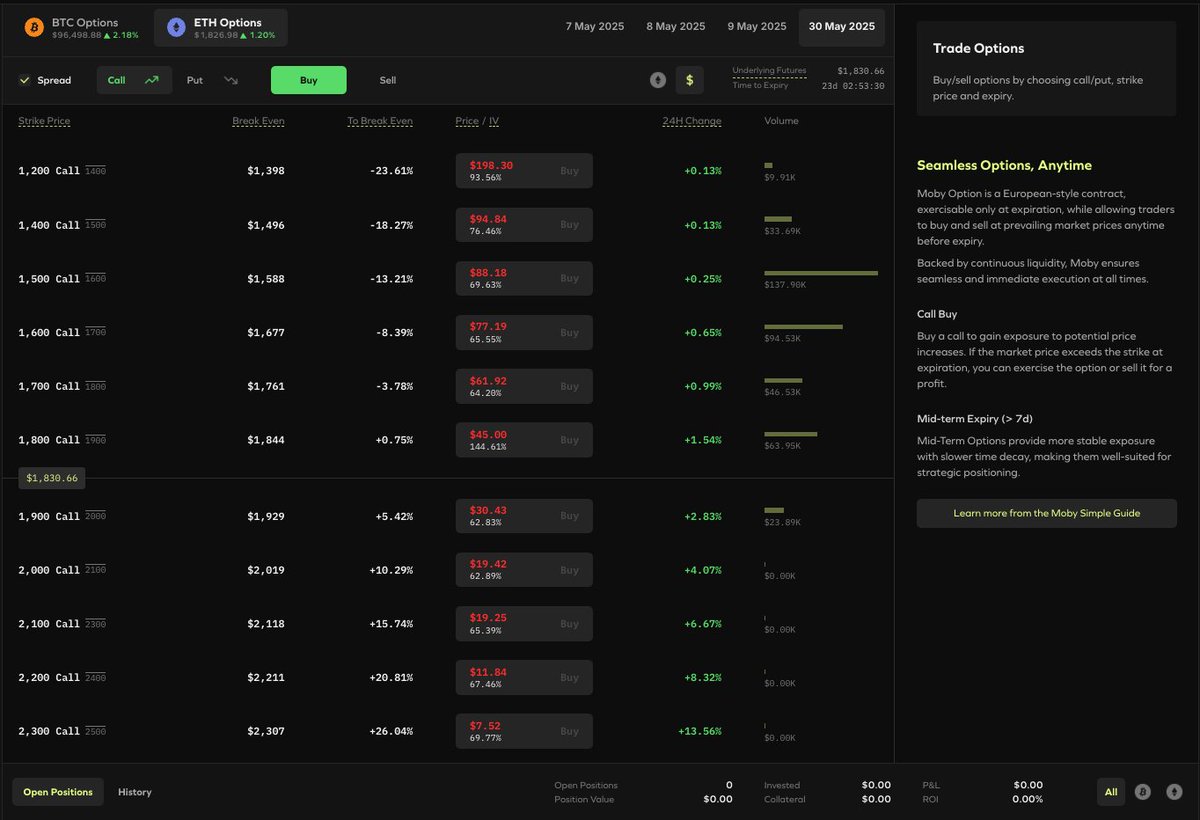
Task: Filter positions by Bitcoin icon
Action: 1143,792
